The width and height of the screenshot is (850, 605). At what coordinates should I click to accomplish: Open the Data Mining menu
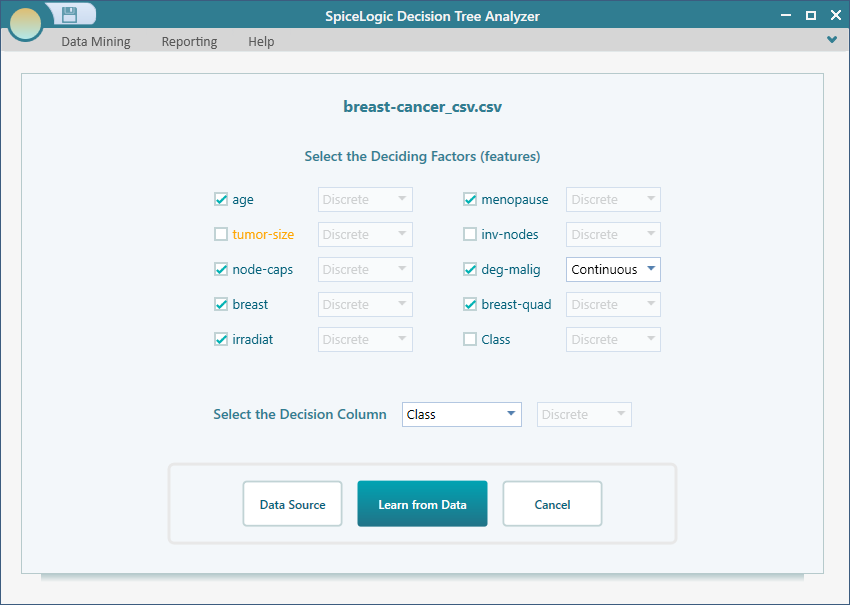(96, 41)
